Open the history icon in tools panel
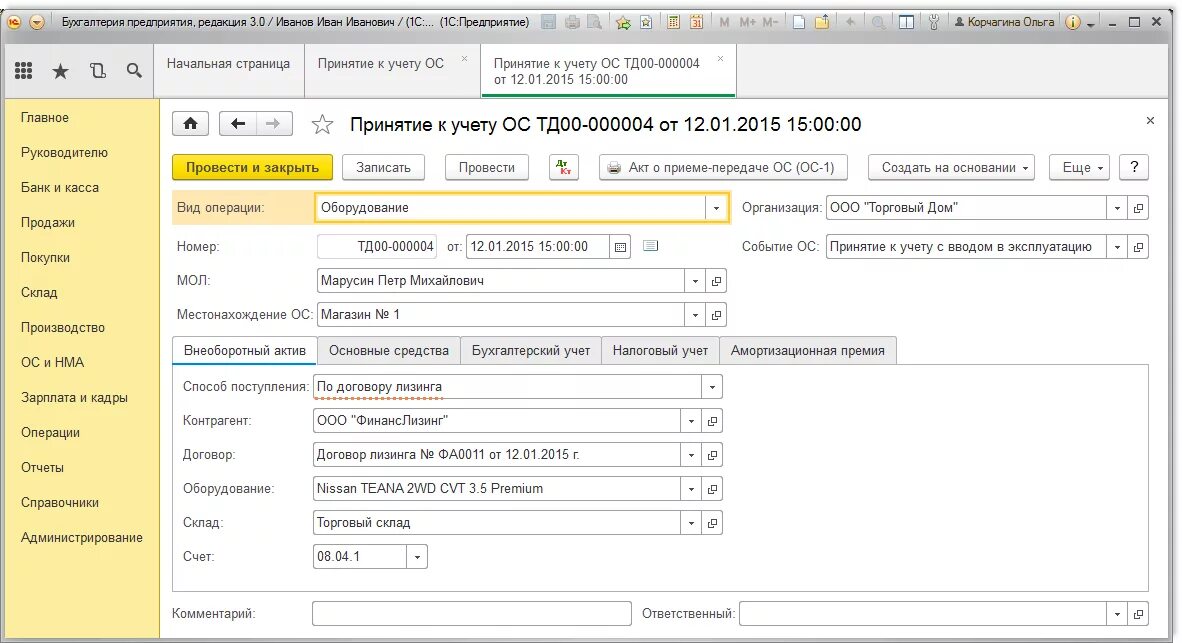This screenshot has width=1182, height=643. pyautogui.click(x=98, y=71)
